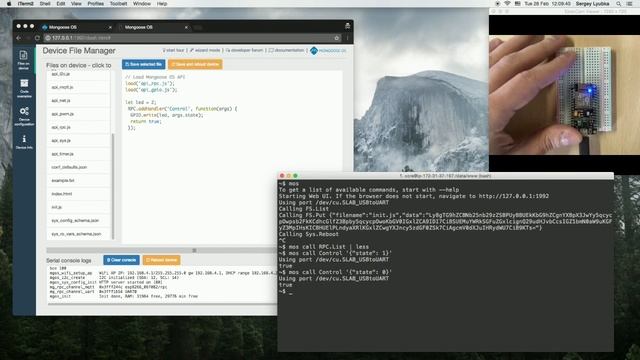Select api_rpc.js in file list
This screenshot has height=360, width=640.
[78, 127]
